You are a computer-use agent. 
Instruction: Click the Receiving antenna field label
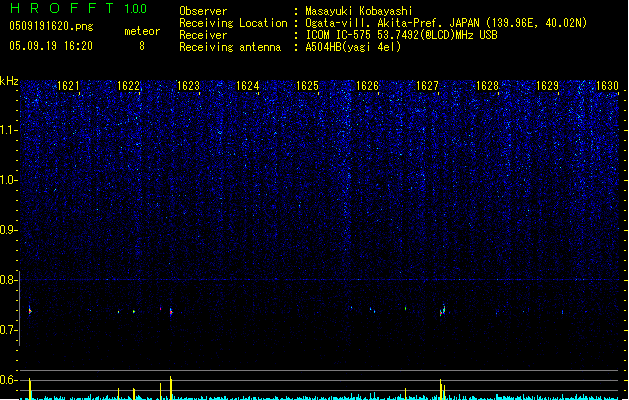pyautogui.click(x=230, y=47)
